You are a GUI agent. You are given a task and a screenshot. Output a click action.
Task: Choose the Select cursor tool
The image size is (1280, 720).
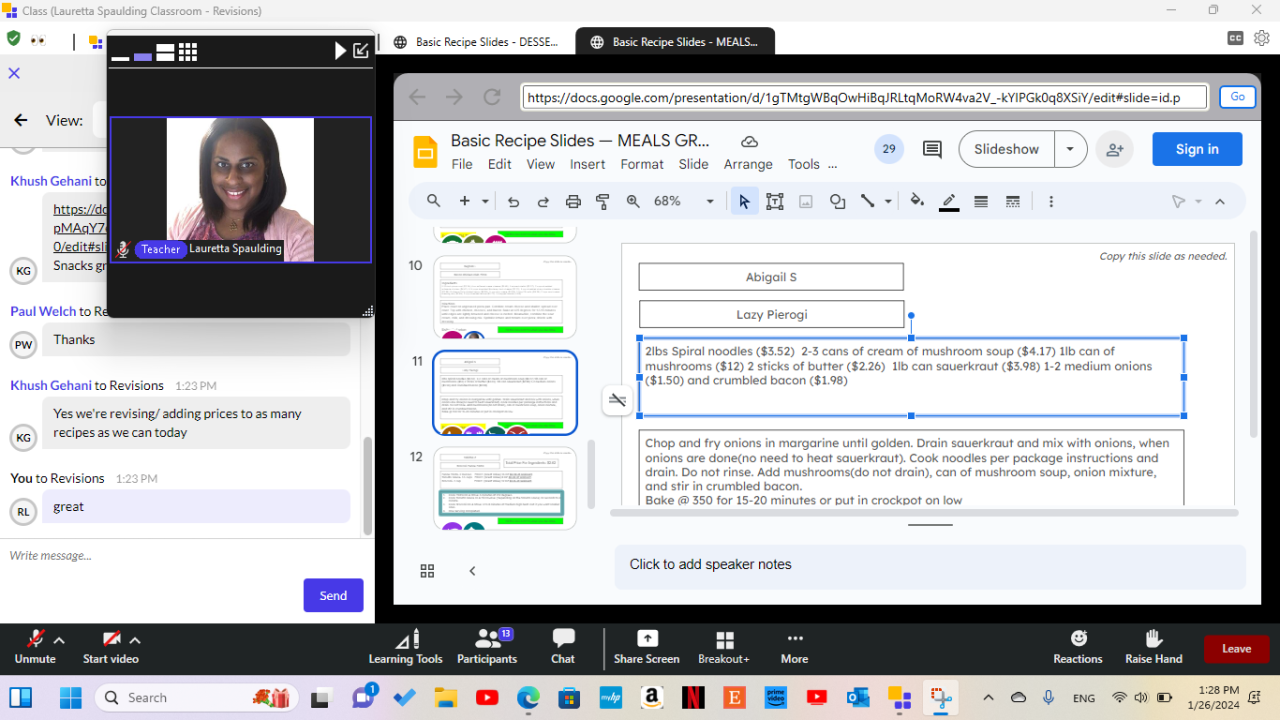pyautogui.click(x=744, y=201)
